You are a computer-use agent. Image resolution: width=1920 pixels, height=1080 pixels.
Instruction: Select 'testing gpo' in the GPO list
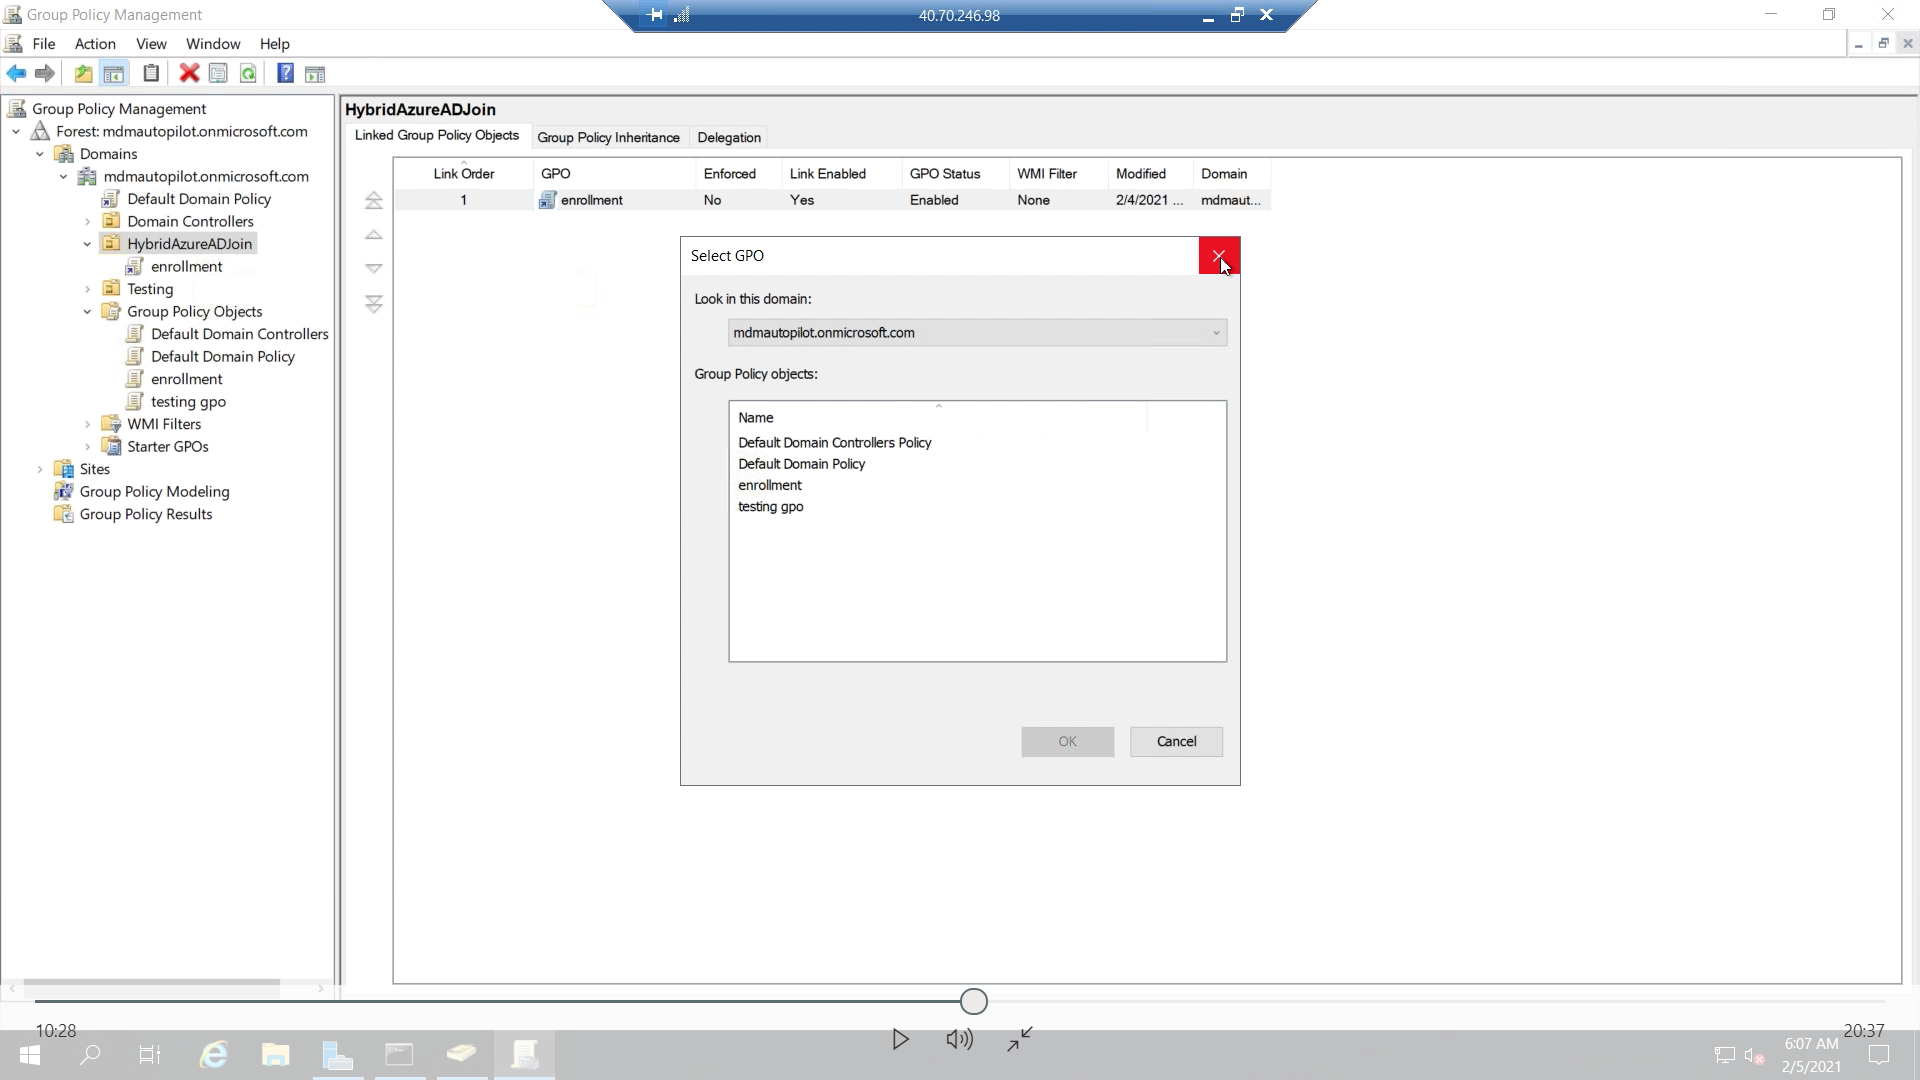(770, 507)
